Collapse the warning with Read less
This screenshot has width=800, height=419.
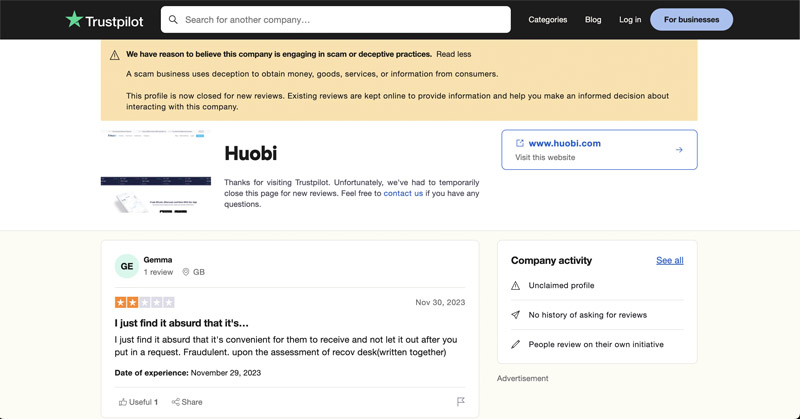click(x=454, y=54)
